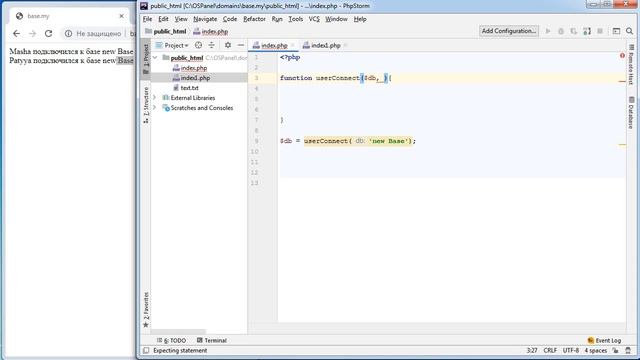
Task: Click the project structure layout icon near search
Action: pyautogui.click(x=616, y=31)
